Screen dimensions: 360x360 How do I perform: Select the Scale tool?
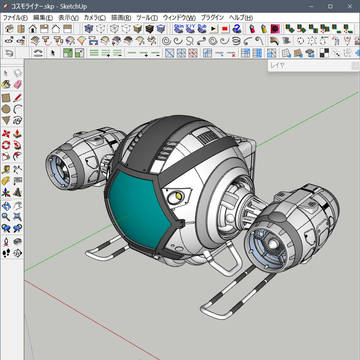coord(6,156)
